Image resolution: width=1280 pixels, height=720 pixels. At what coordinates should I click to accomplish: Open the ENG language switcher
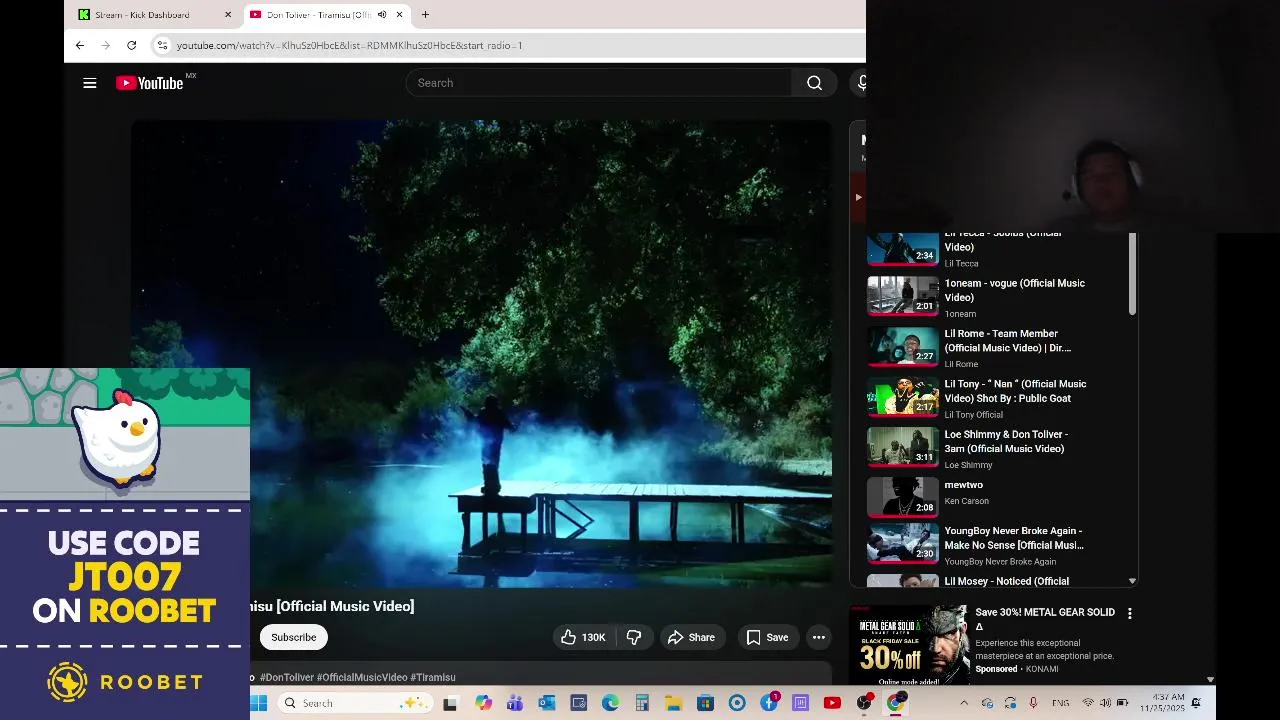pos(1061,703)
